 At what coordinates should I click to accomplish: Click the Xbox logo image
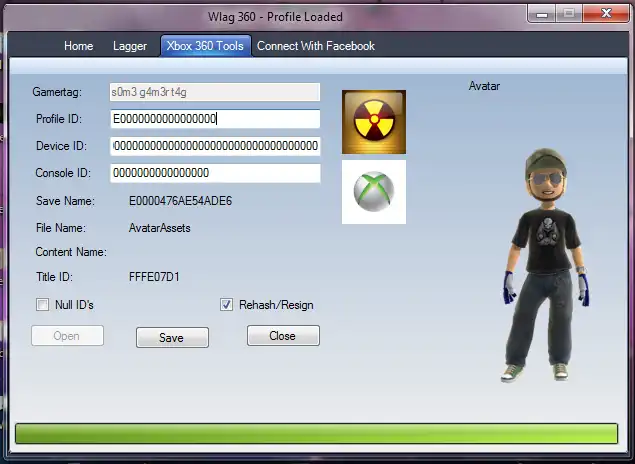(x=374, y=192)
